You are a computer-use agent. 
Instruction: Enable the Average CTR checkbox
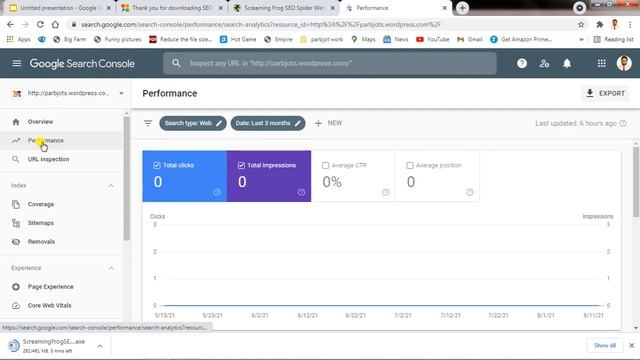click(325, 165)
